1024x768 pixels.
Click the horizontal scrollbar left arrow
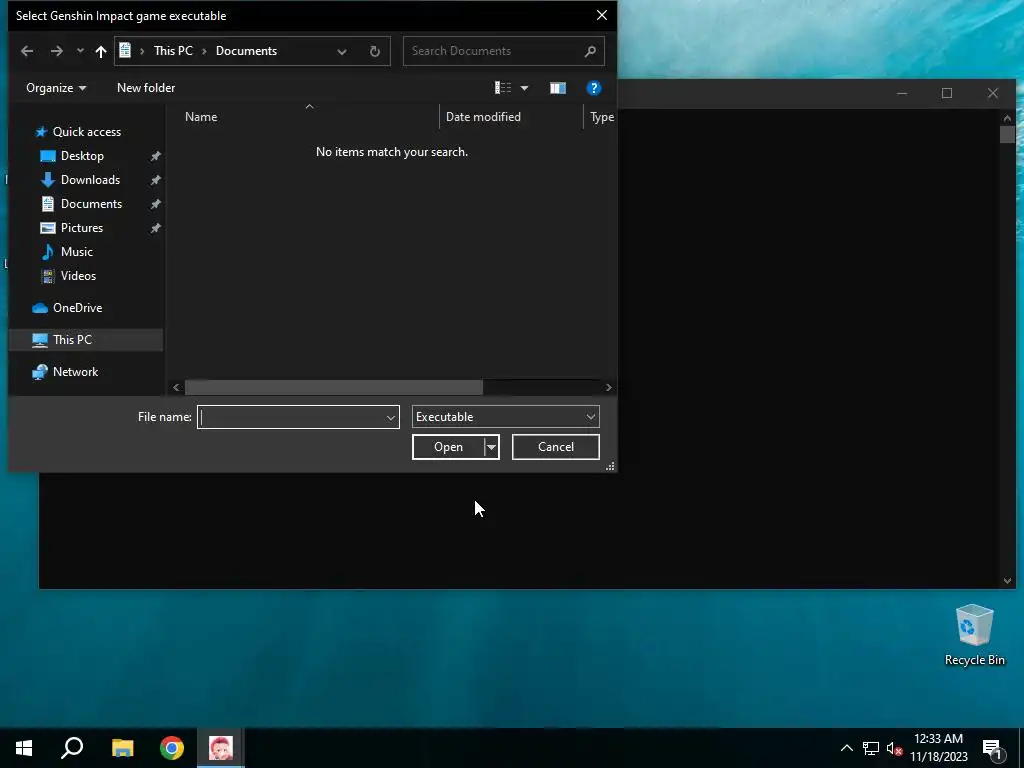176,387
